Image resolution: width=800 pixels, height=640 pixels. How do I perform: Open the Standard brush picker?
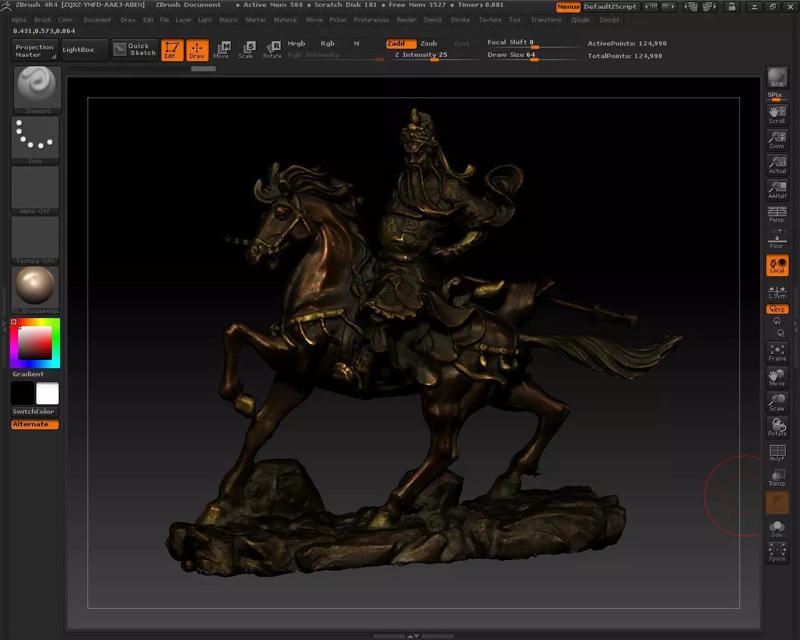pos(35,88)
